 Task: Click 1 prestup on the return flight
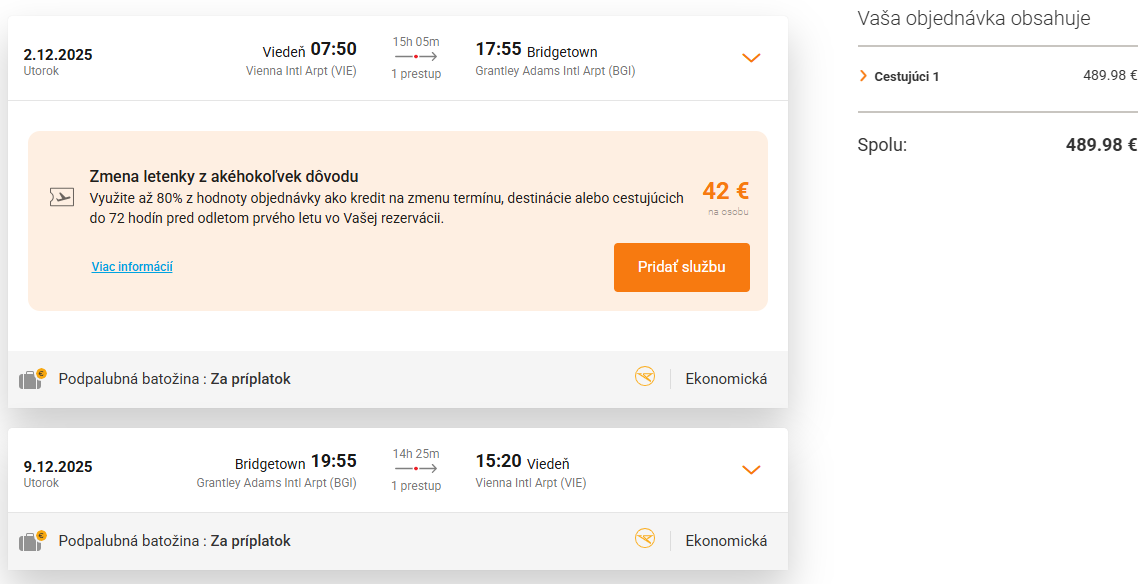pos(415,485)
